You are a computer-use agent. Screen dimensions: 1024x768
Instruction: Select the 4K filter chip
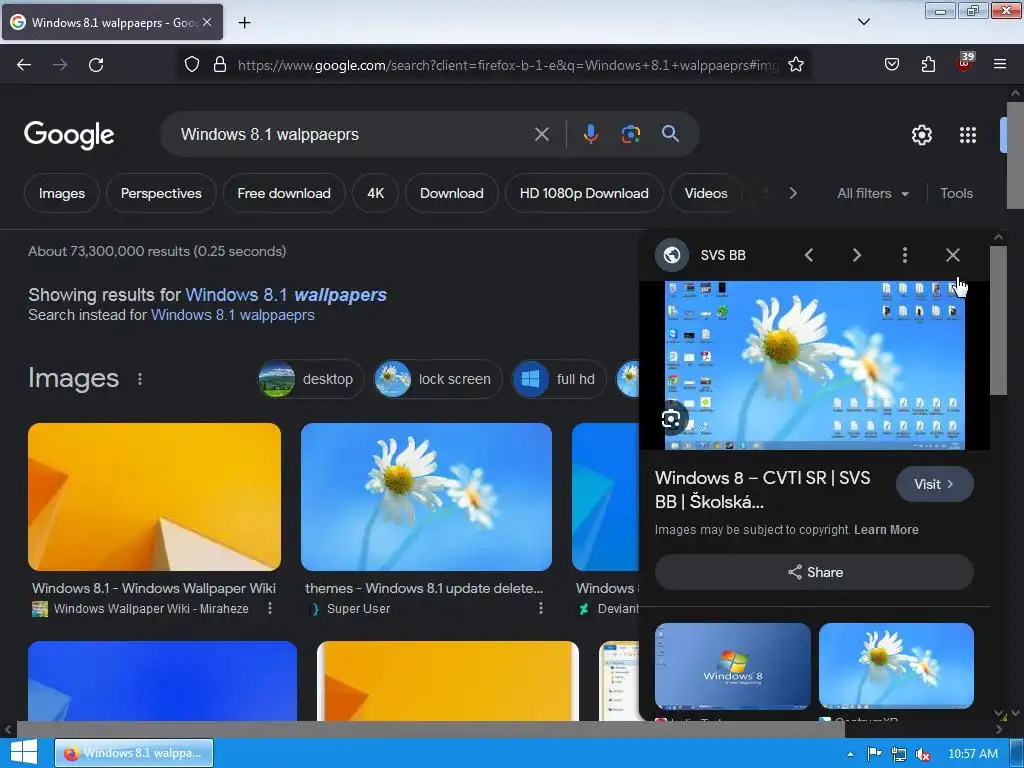[x=376, y=193]
